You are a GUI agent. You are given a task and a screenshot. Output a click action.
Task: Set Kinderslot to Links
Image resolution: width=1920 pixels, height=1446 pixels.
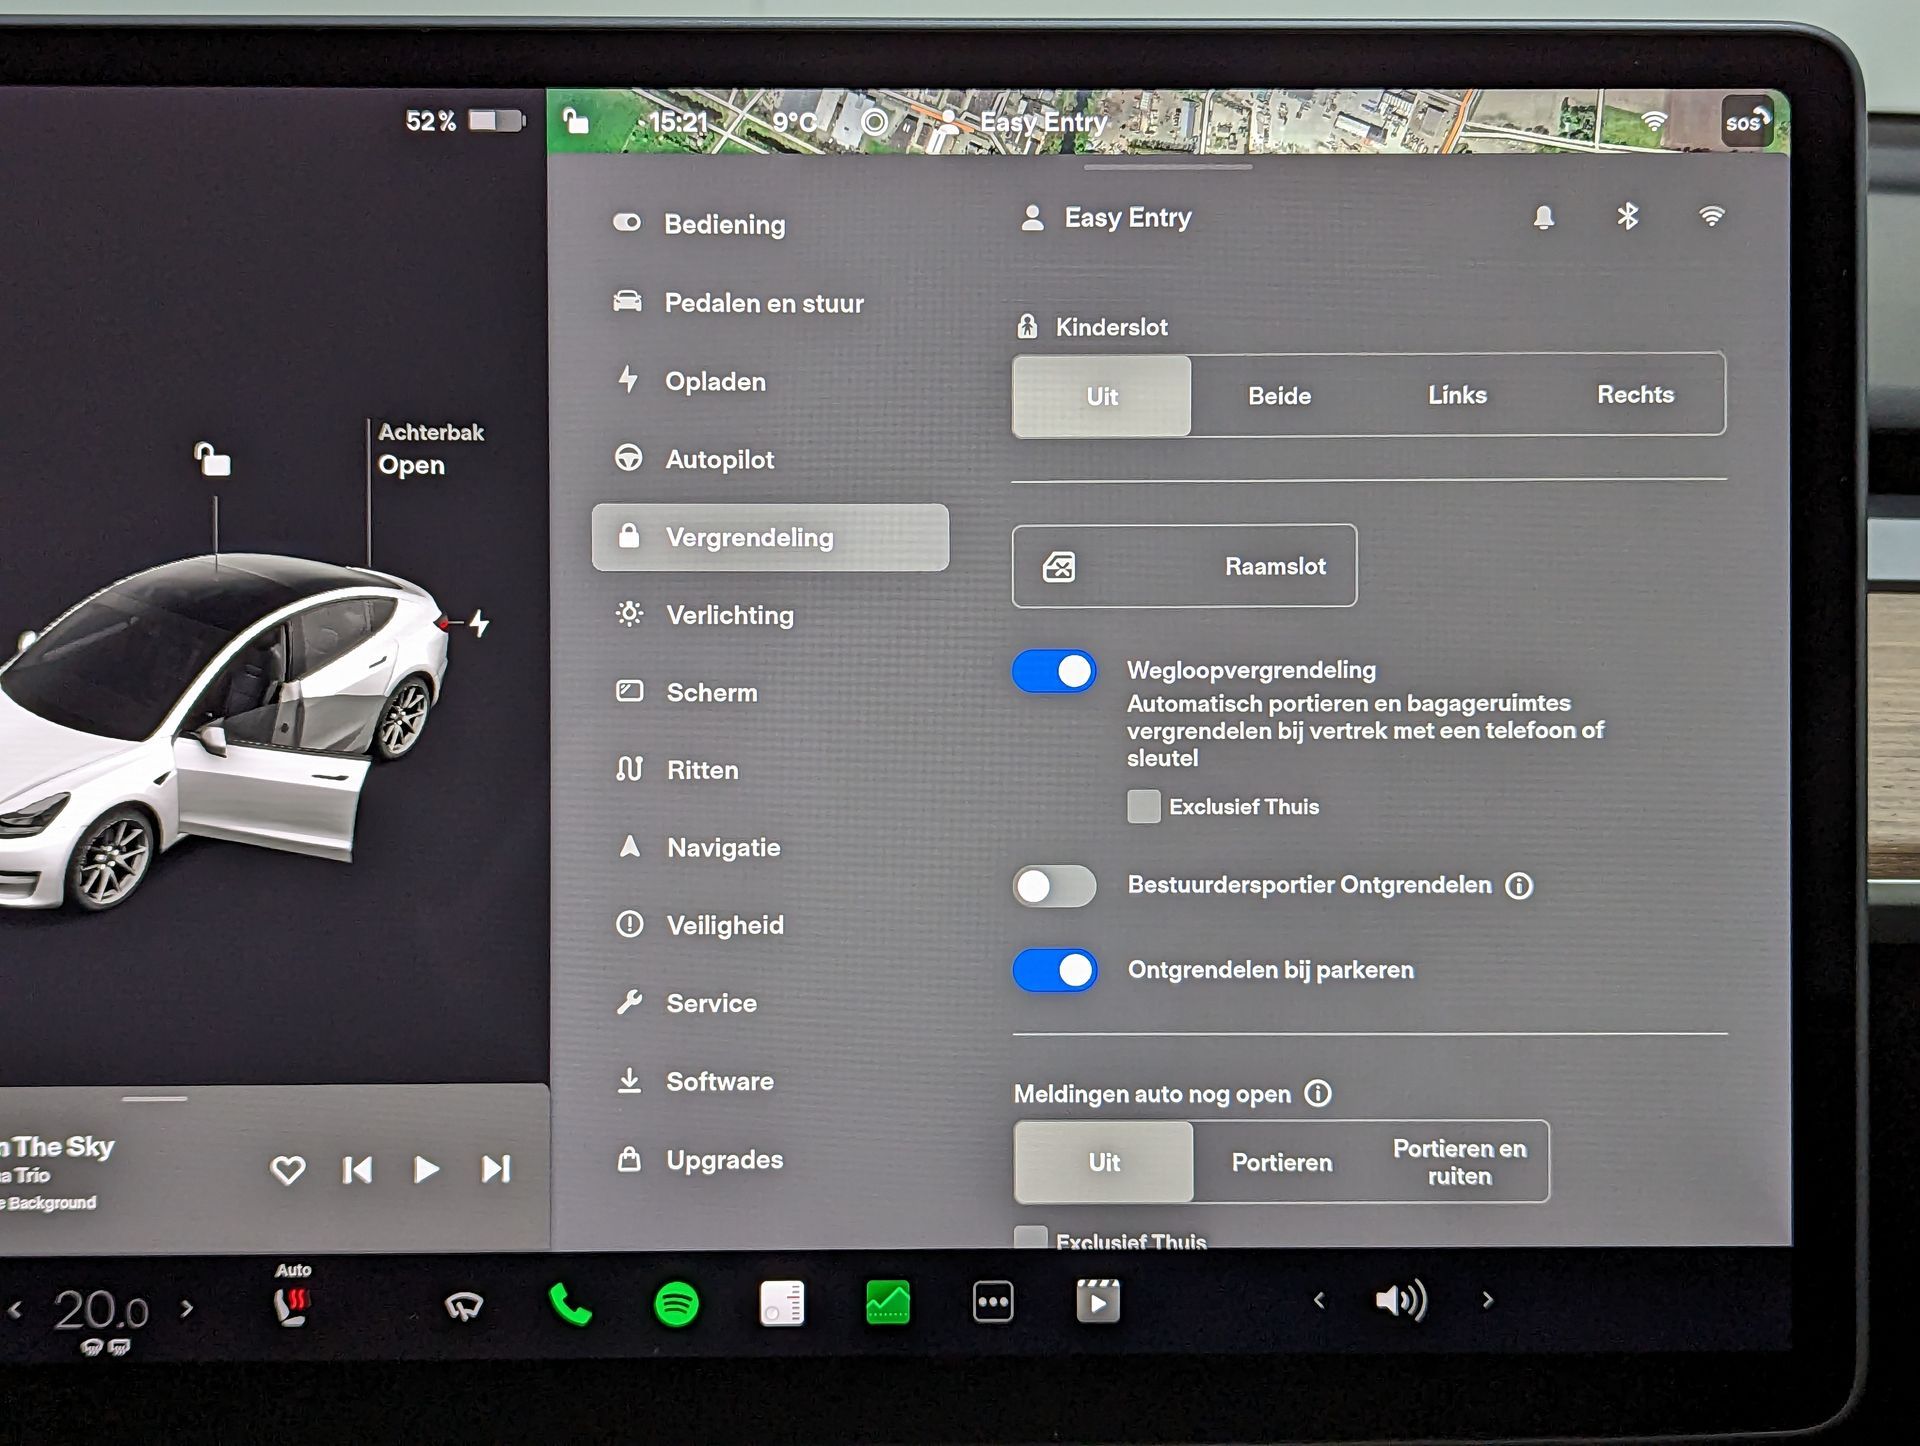1457,395
